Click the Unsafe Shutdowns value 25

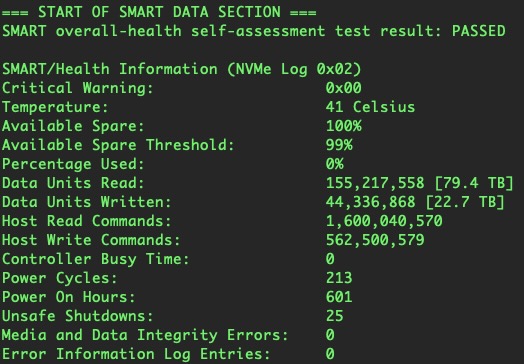click(335, 316)
